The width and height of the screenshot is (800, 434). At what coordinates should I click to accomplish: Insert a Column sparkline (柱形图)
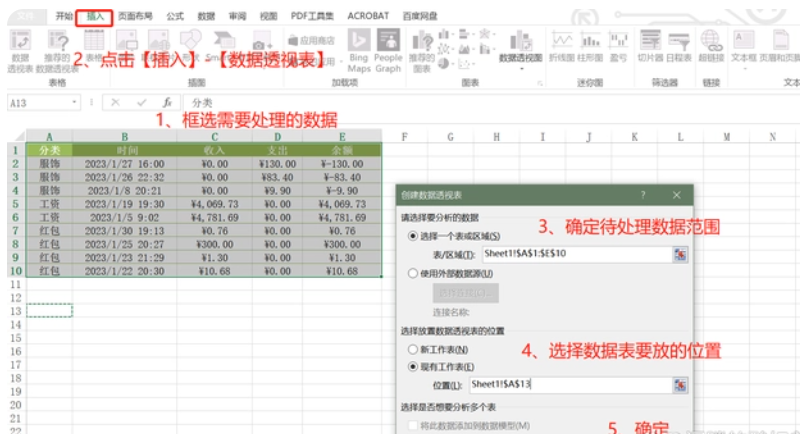[x=590, y=46]
